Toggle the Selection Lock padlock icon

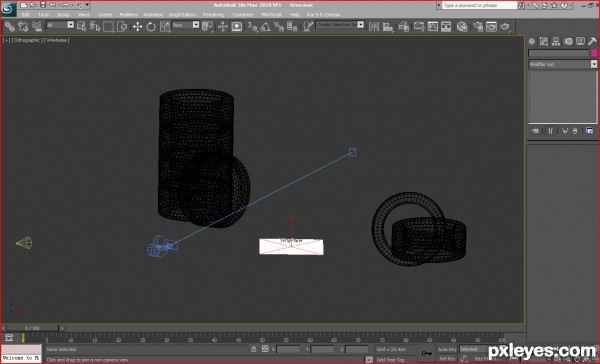[253, 349]
